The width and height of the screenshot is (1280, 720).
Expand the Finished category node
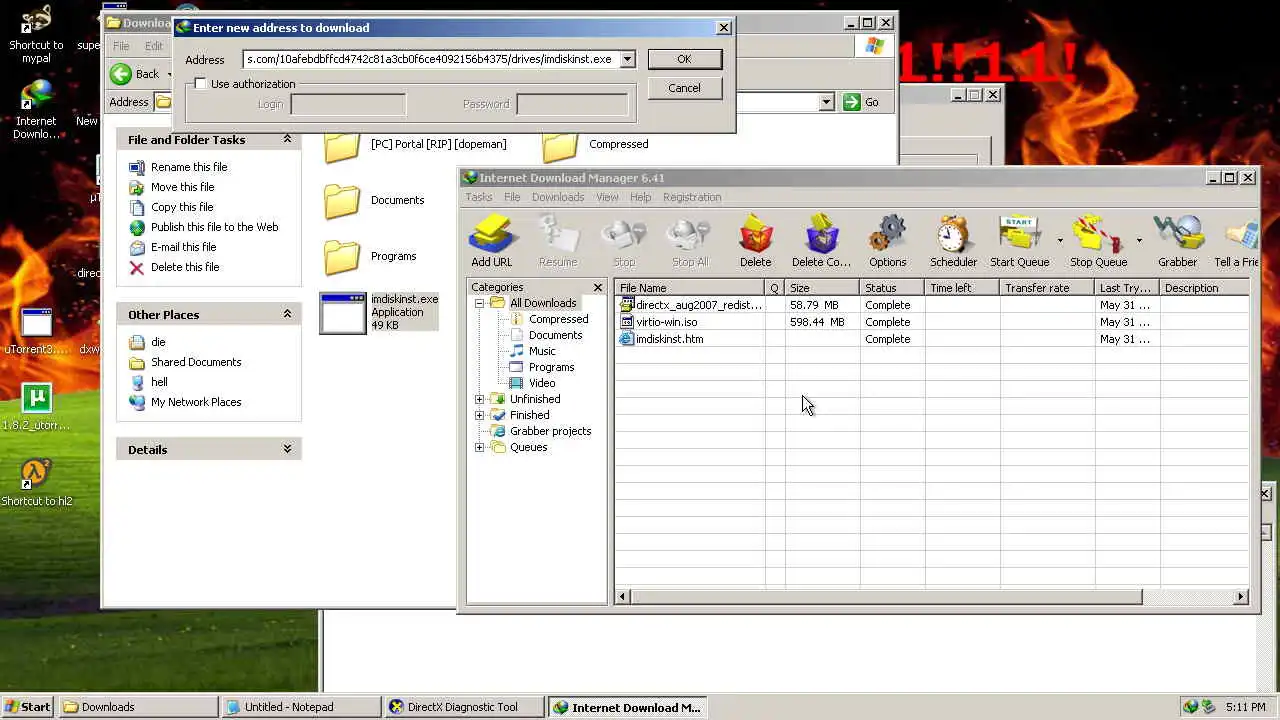(x=479, y=415)
